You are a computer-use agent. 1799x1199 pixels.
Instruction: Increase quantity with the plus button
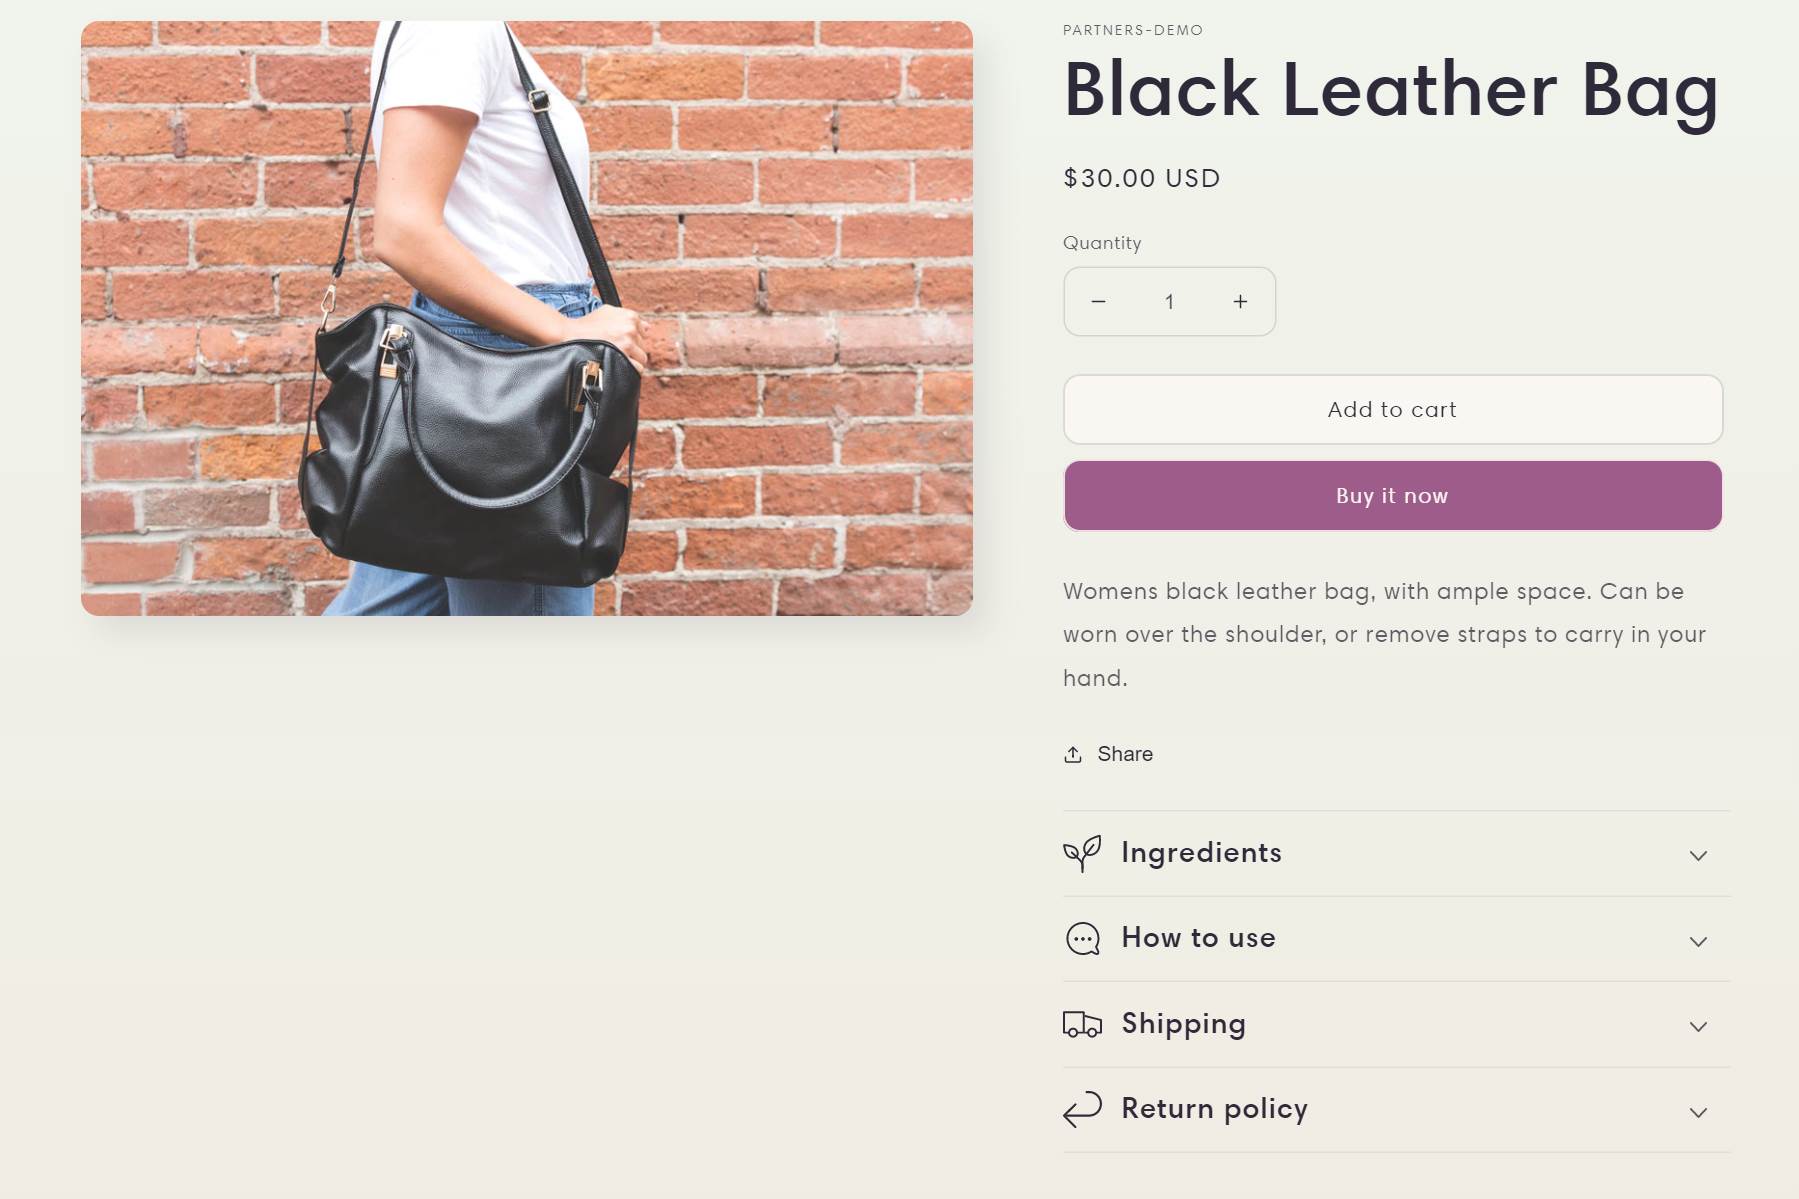[1240, 302]
